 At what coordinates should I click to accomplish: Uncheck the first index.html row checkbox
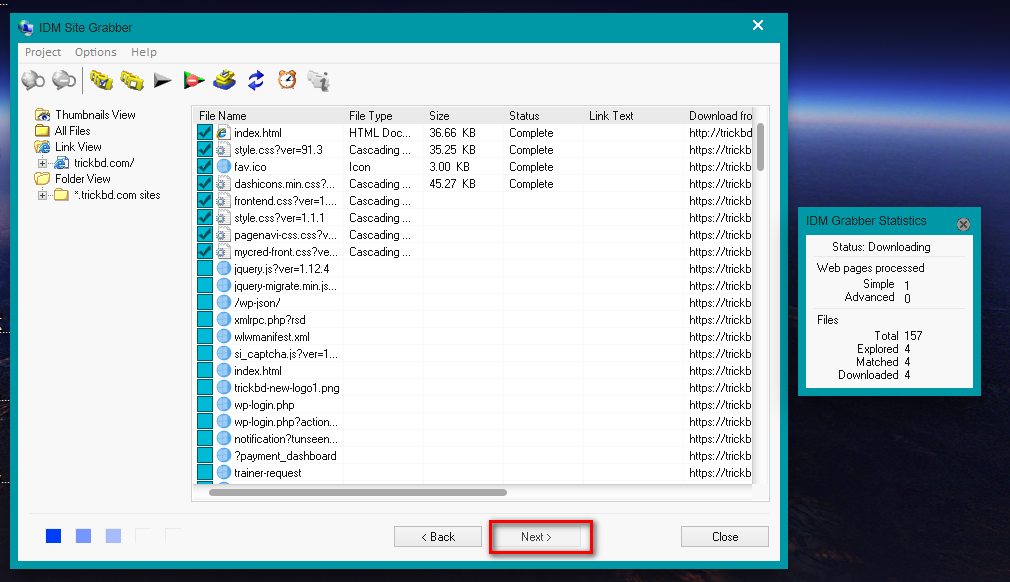(x=205, y=133)
